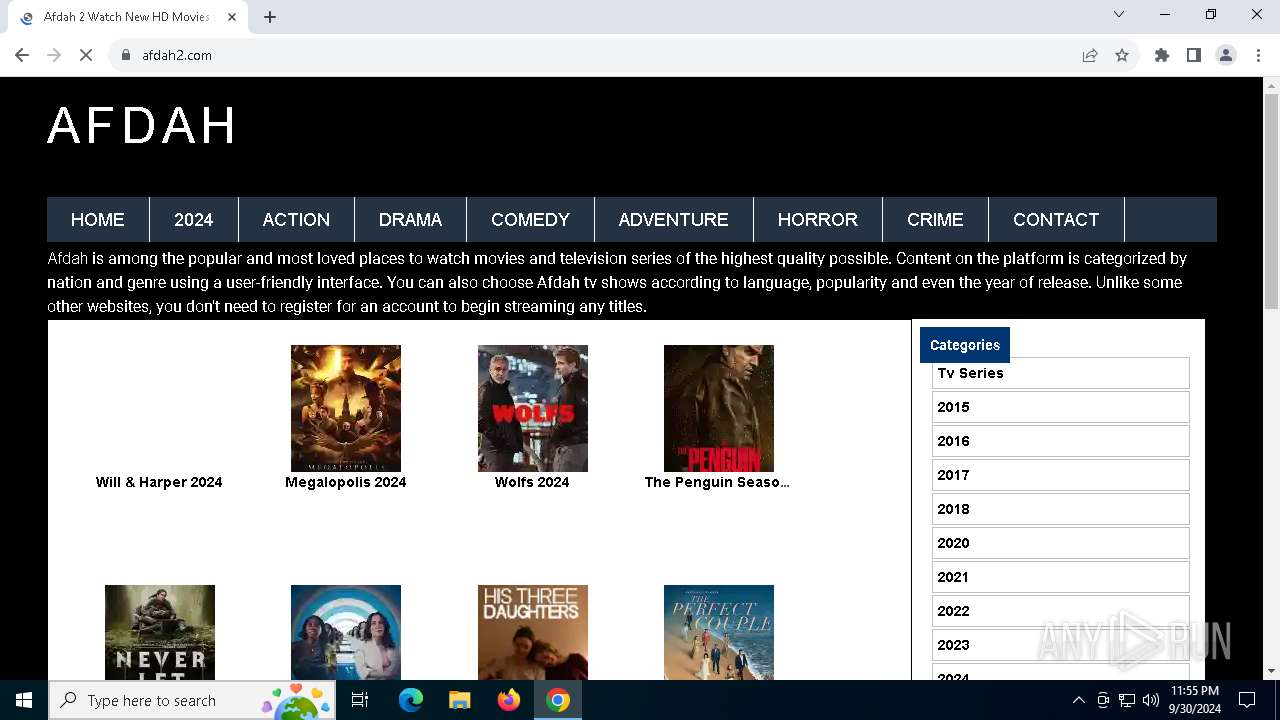
Task: Open The Penguin poster thumbnail
Action: click(x=719, y=408)
